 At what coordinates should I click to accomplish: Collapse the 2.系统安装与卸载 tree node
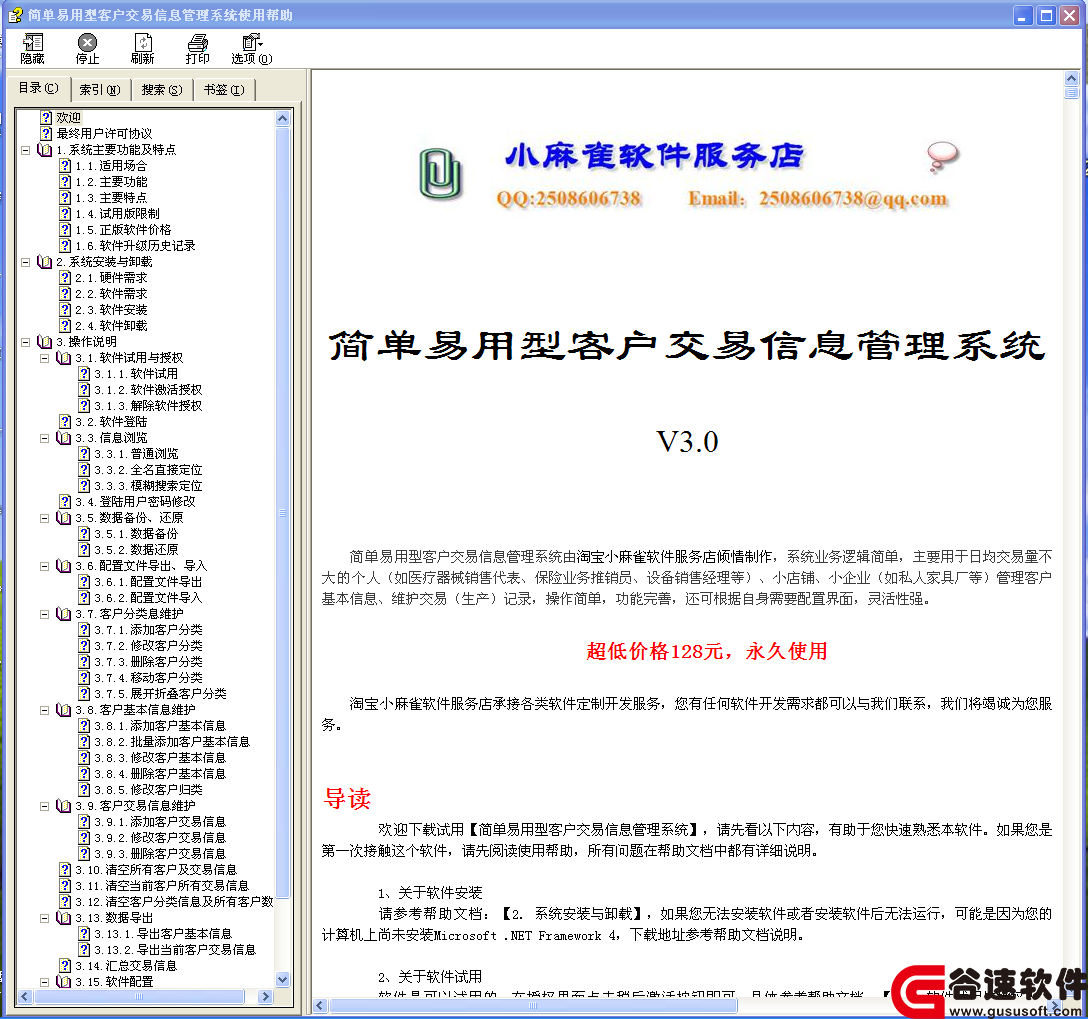pyautogui.click(x=26, y=262)
